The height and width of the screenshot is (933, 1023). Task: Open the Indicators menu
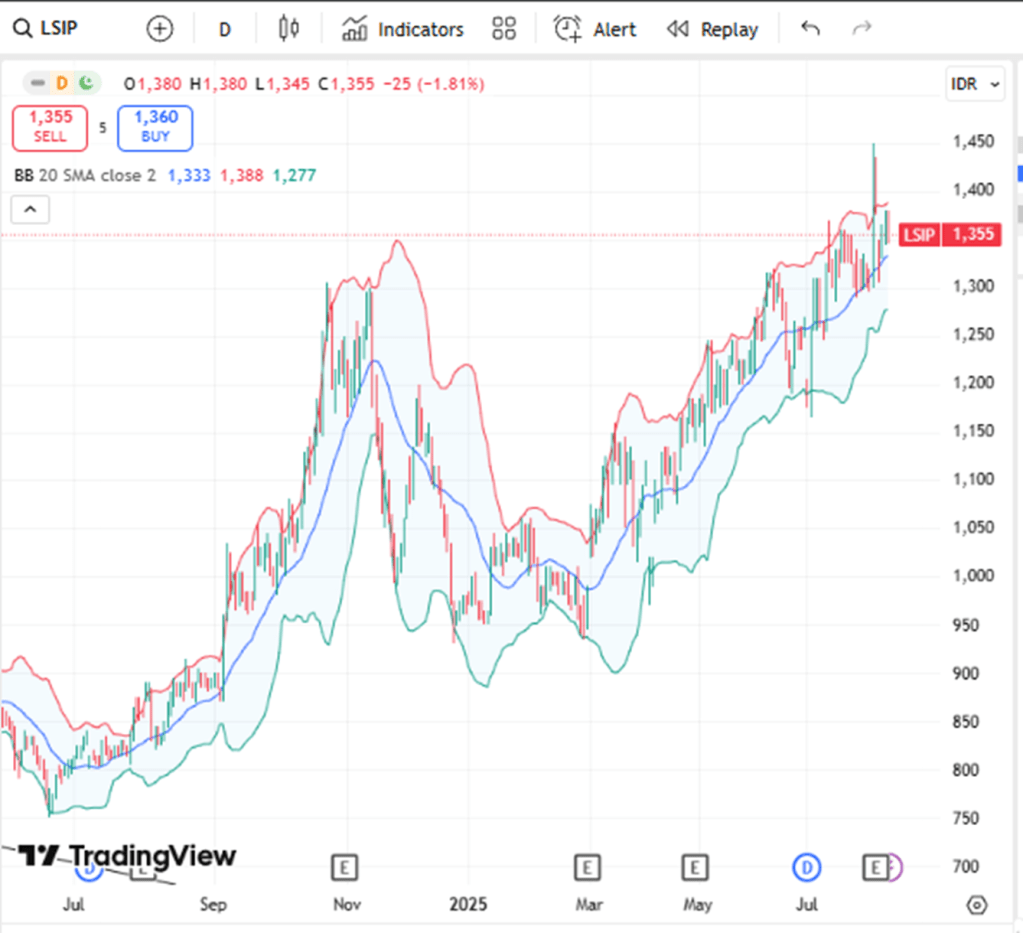pos(403,30)
